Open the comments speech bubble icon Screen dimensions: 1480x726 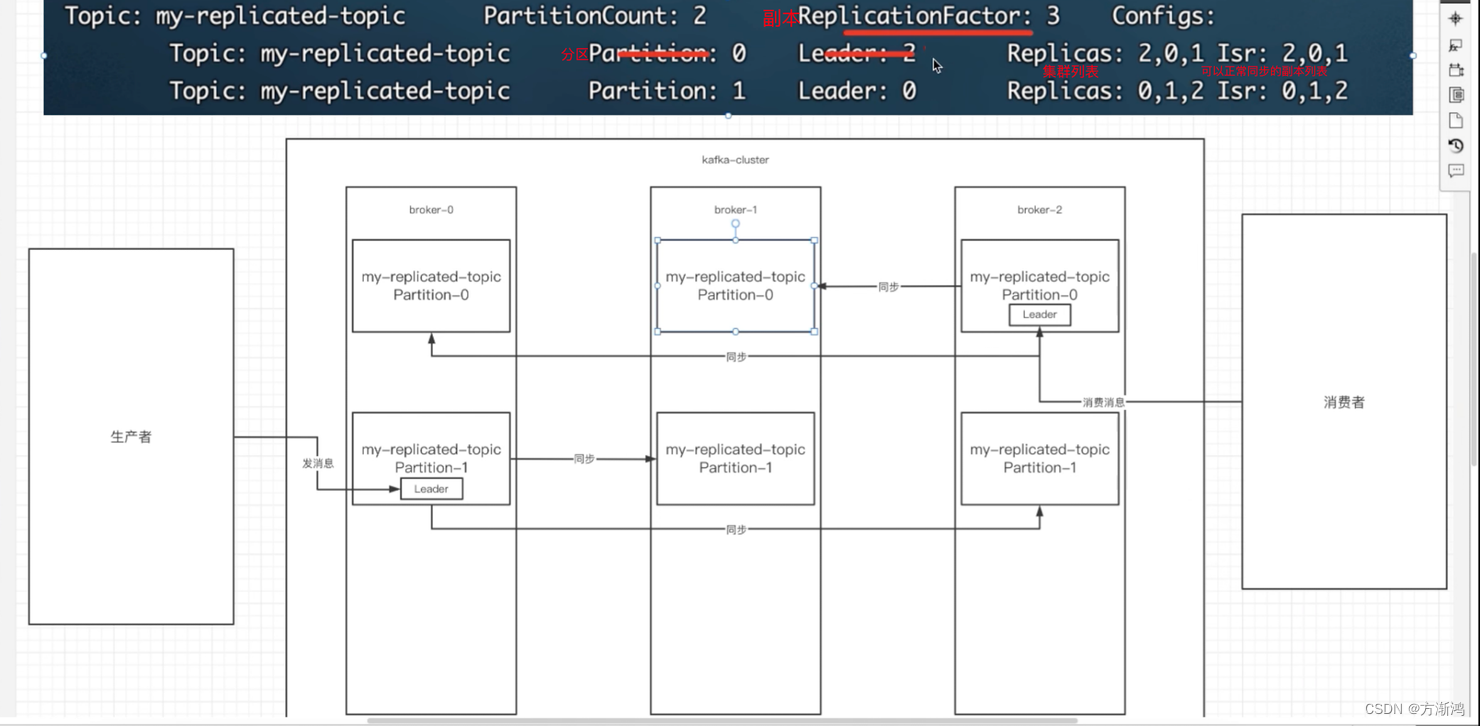click(x=1455, y=171)
